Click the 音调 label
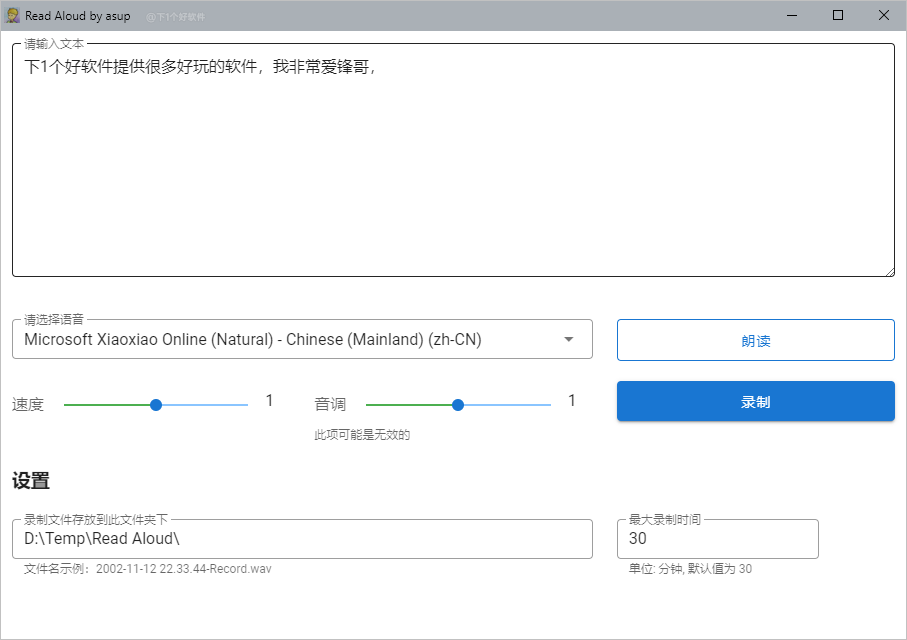The width and height of the screenshot is (907, 640). click(330, 404)
